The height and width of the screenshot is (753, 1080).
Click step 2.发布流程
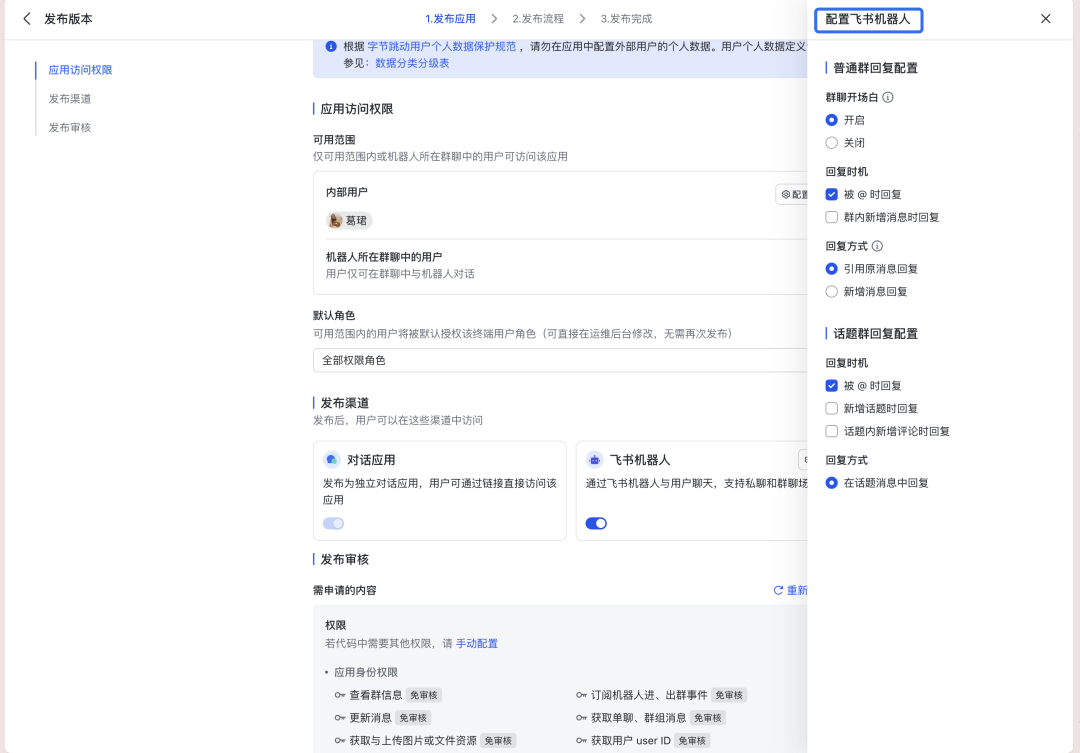click(x=537, y=19)
